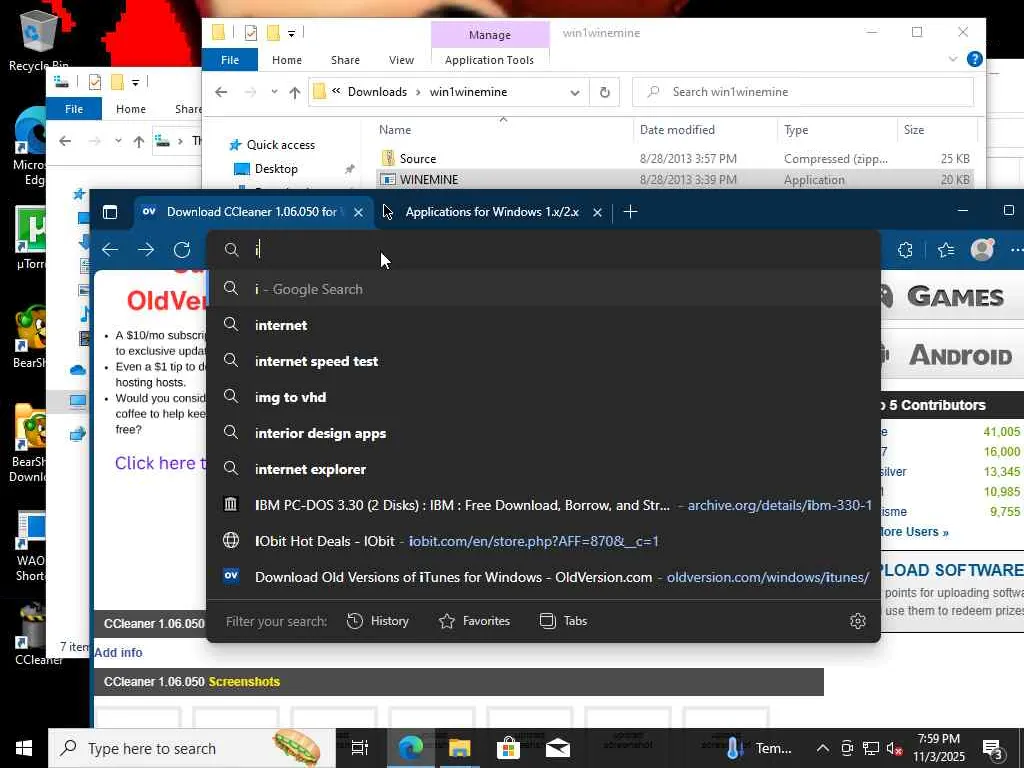1024x768 pixels.
Task: Select Quick access in navigation pane
Action: coord(281,145)
